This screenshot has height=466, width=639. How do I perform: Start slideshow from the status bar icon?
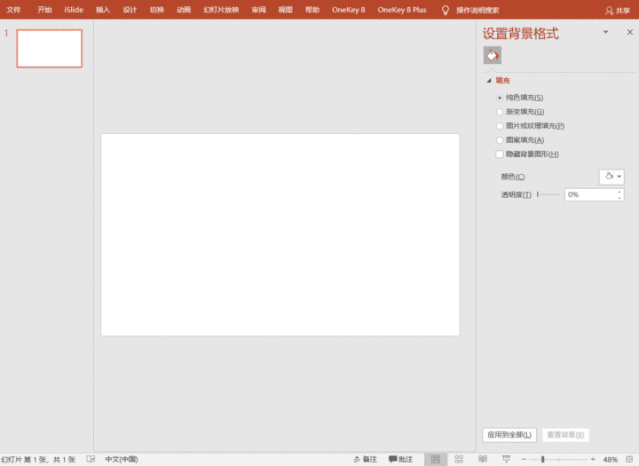click(506, 459)
